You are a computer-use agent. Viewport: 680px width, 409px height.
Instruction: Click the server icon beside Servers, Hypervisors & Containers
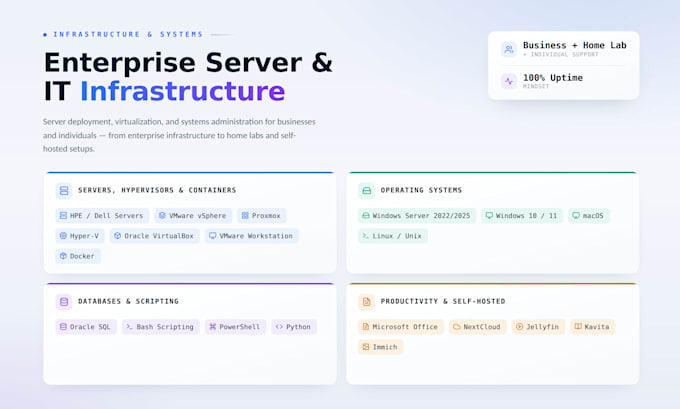point(64,190)
